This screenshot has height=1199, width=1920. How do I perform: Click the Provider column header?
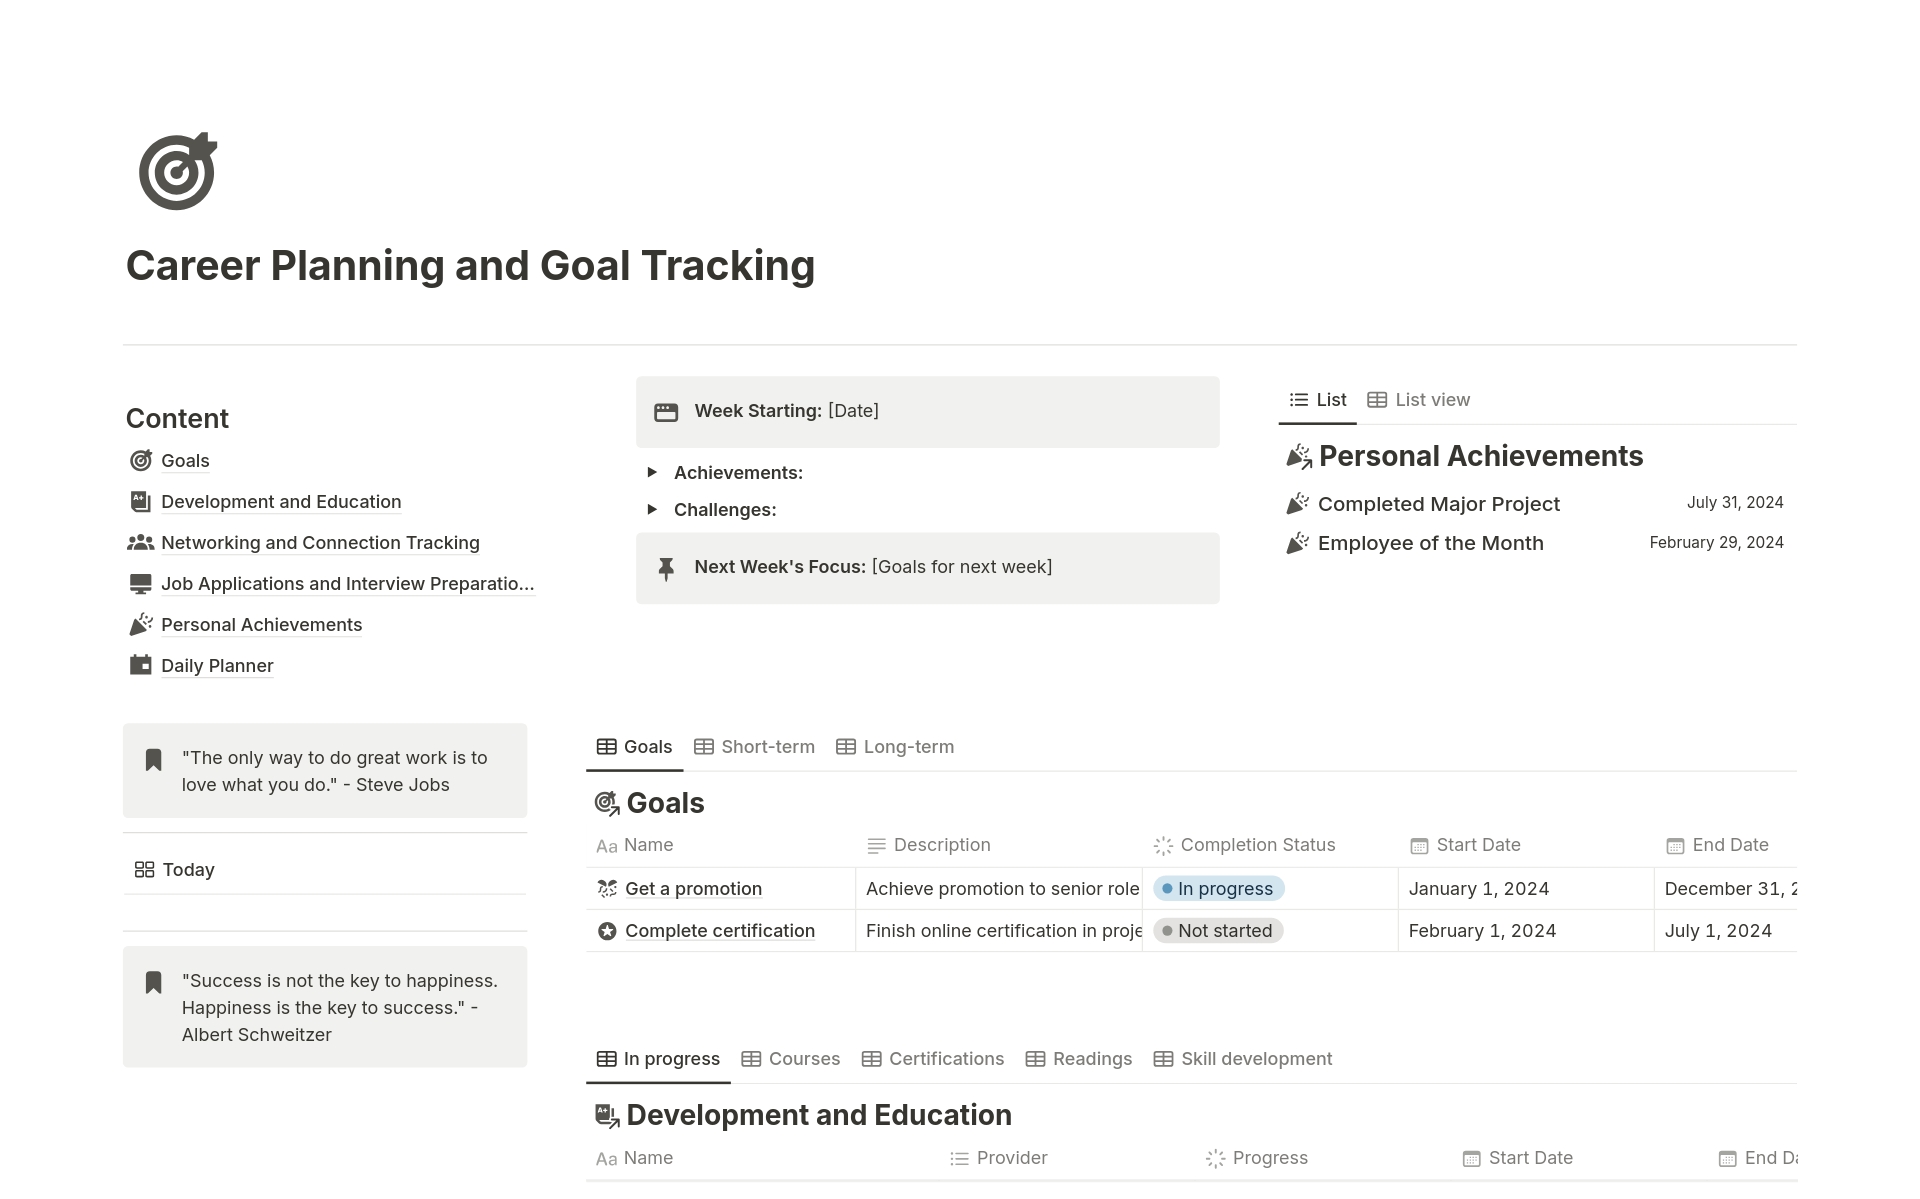[998, 1158]
